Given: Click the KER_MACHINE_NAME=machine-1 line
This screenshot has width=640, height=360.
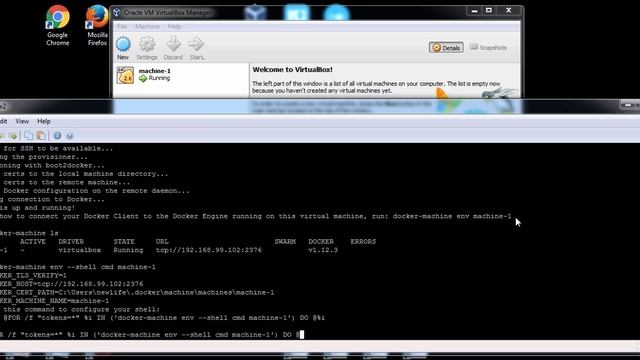Looking at the screenshot, I should [55, 301].
